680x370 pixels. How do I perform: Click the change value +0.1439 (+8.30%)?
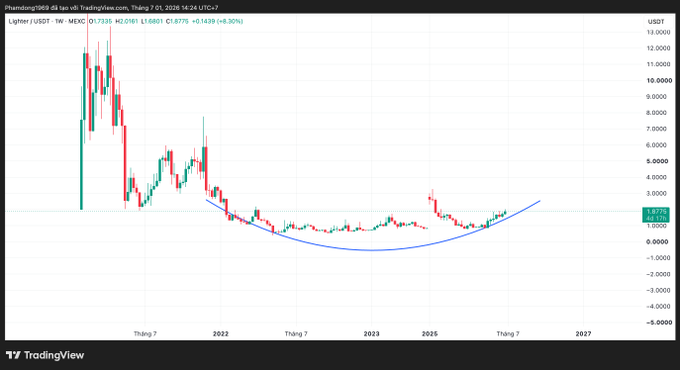tap(217, 21)
